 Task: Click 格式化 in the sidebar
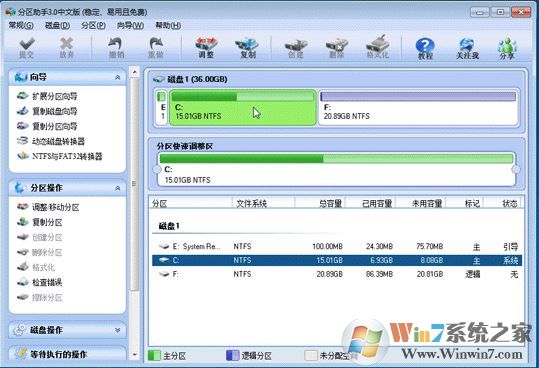[x=36, y=267]
